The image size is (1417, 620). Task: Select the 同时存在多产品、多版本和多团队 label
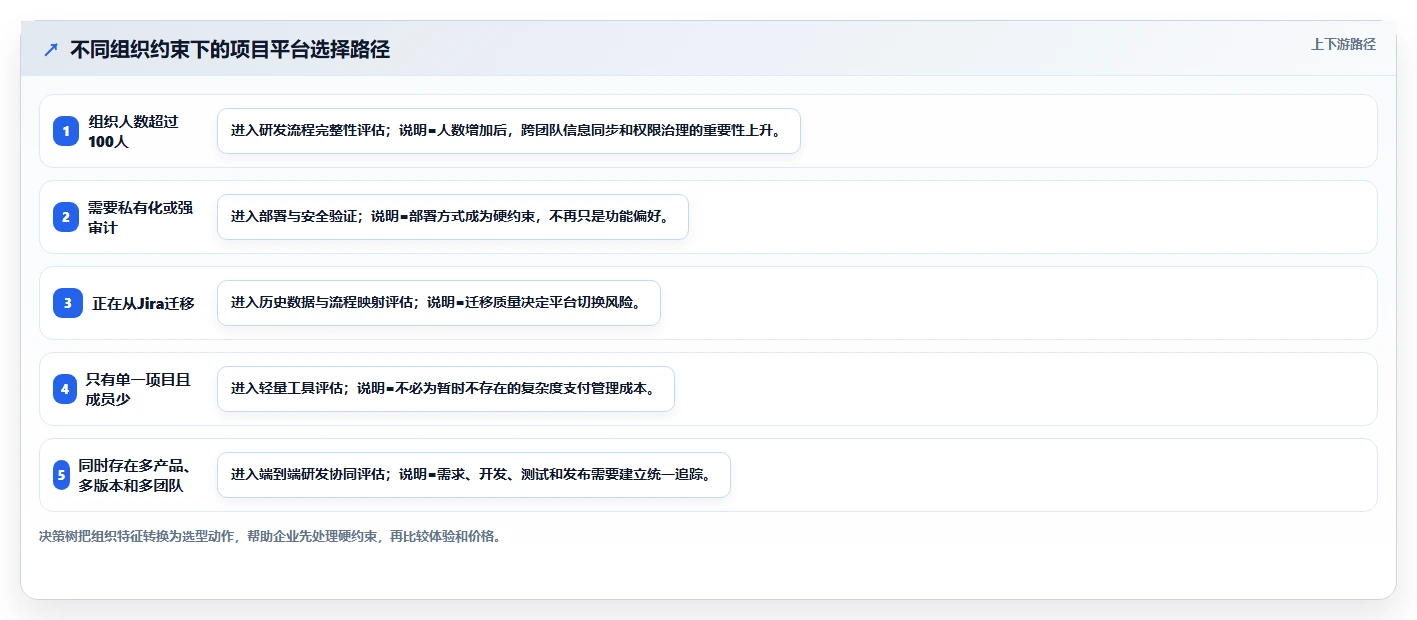click(x=135, y=475)
